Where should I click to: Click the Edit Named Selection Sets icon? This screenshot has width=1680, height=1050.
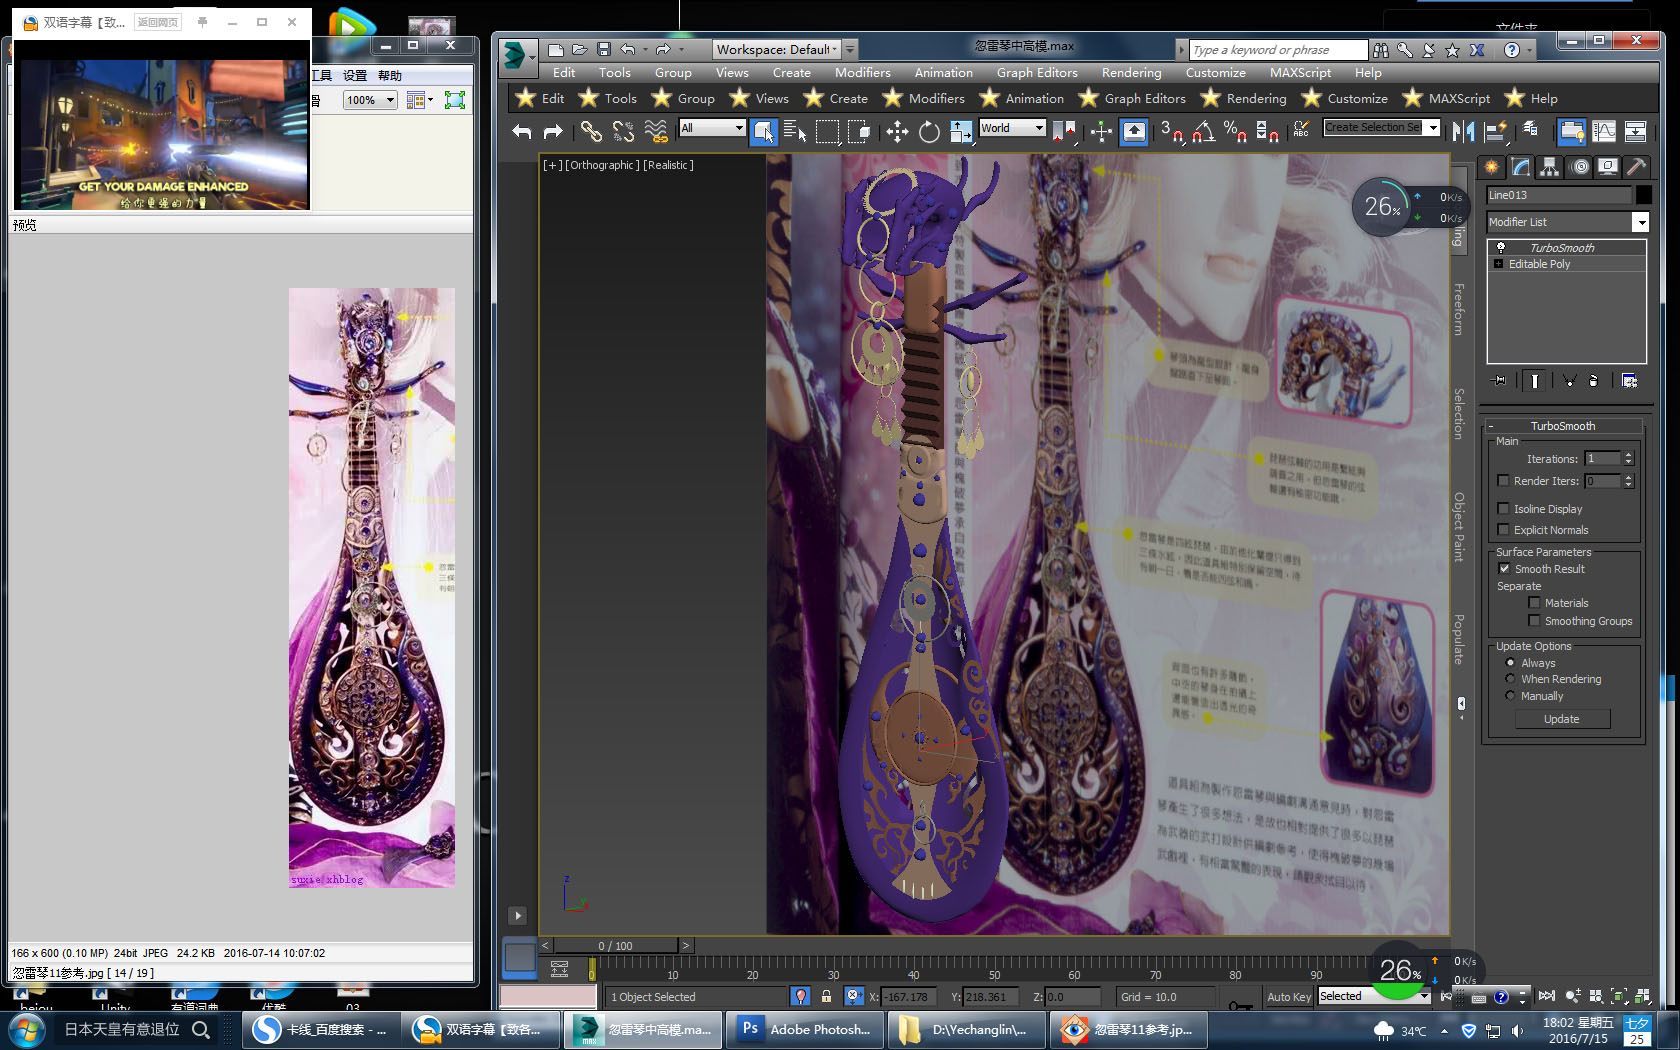click(1301, 131)
